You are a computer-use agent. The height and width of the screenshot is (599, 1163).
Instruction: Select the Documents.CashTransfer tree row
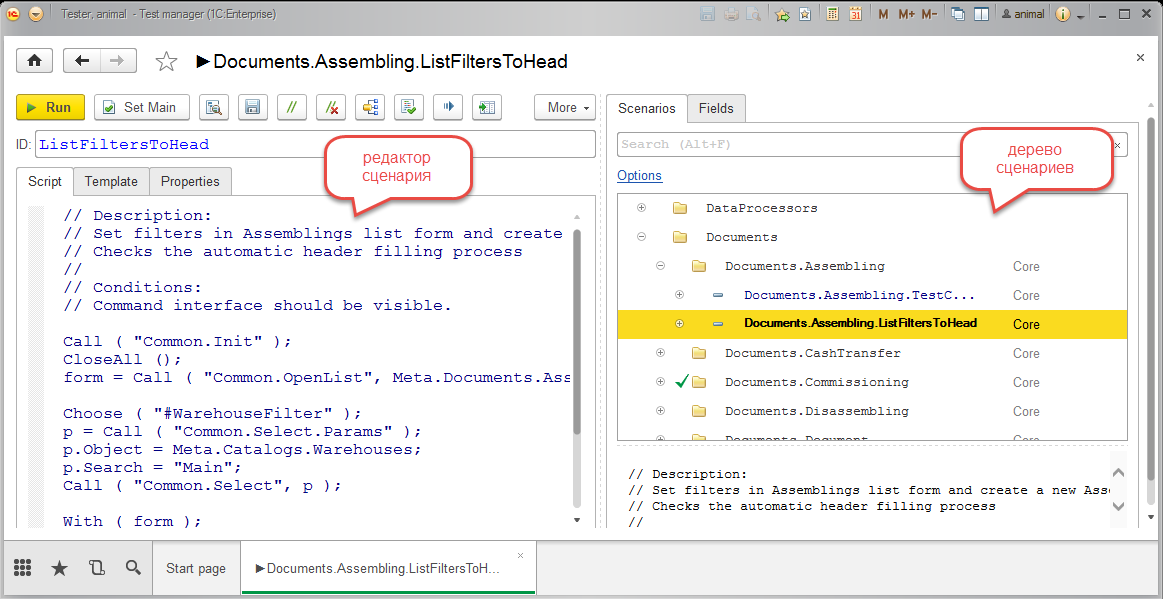872,353
